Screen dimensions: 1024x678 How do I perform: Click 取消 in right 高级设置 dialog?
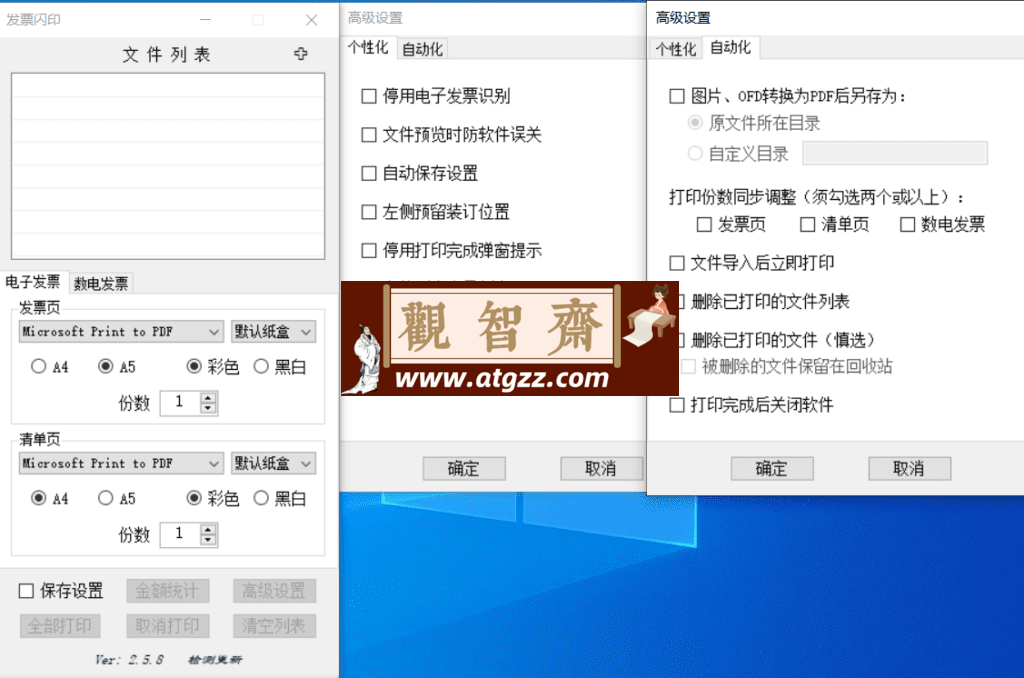(909, 468)
